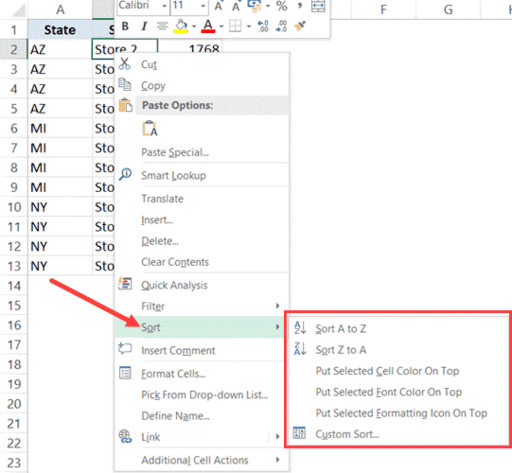Click the Percent Style icon

pos(282,6)
